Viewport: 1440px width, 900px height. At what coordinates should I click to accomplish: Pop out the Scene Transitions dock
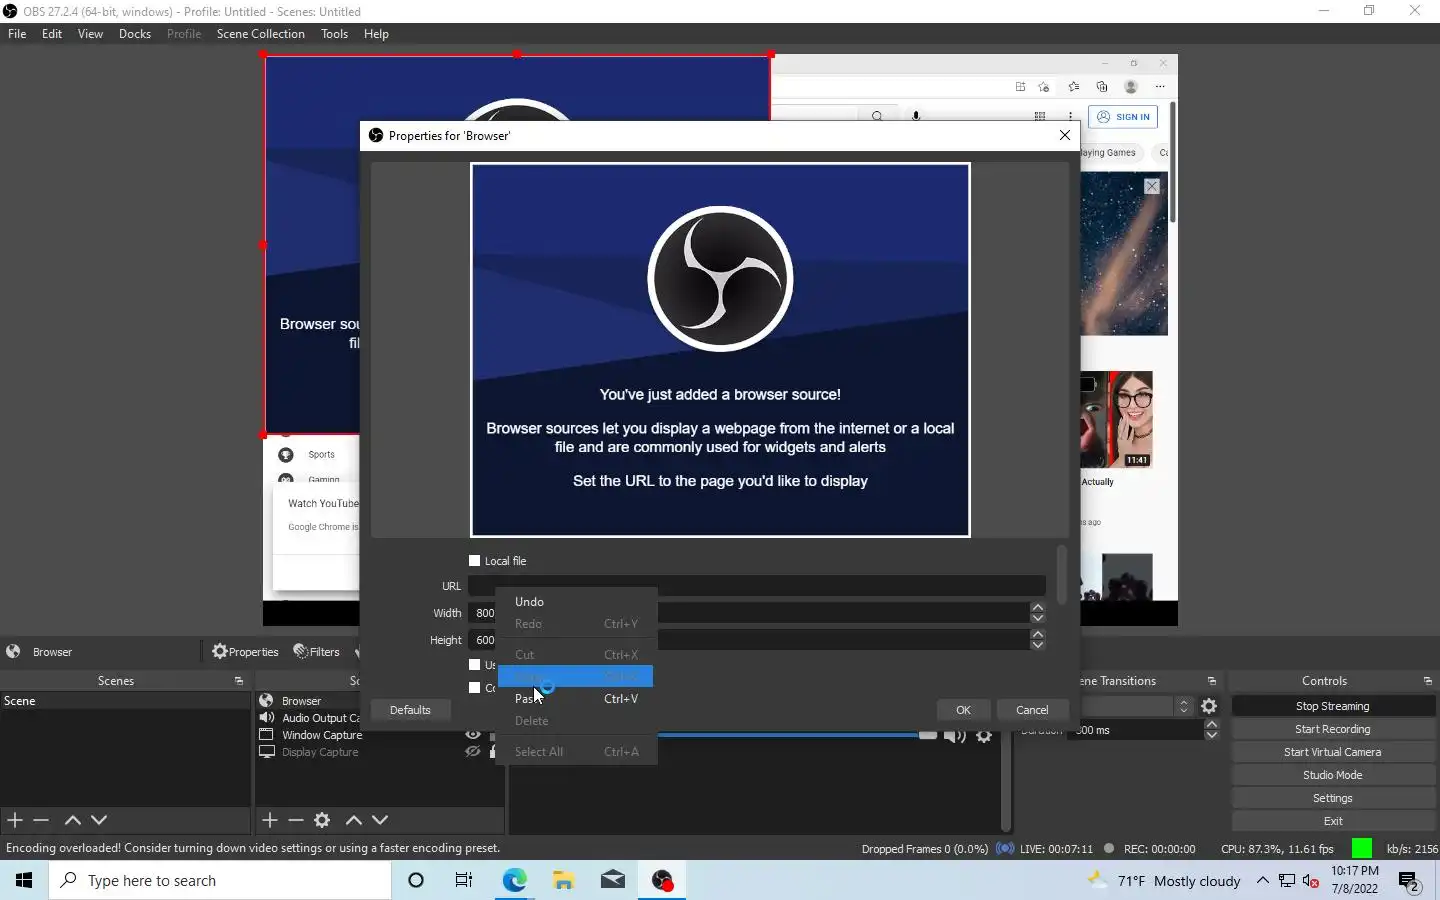coord(1212,681)
